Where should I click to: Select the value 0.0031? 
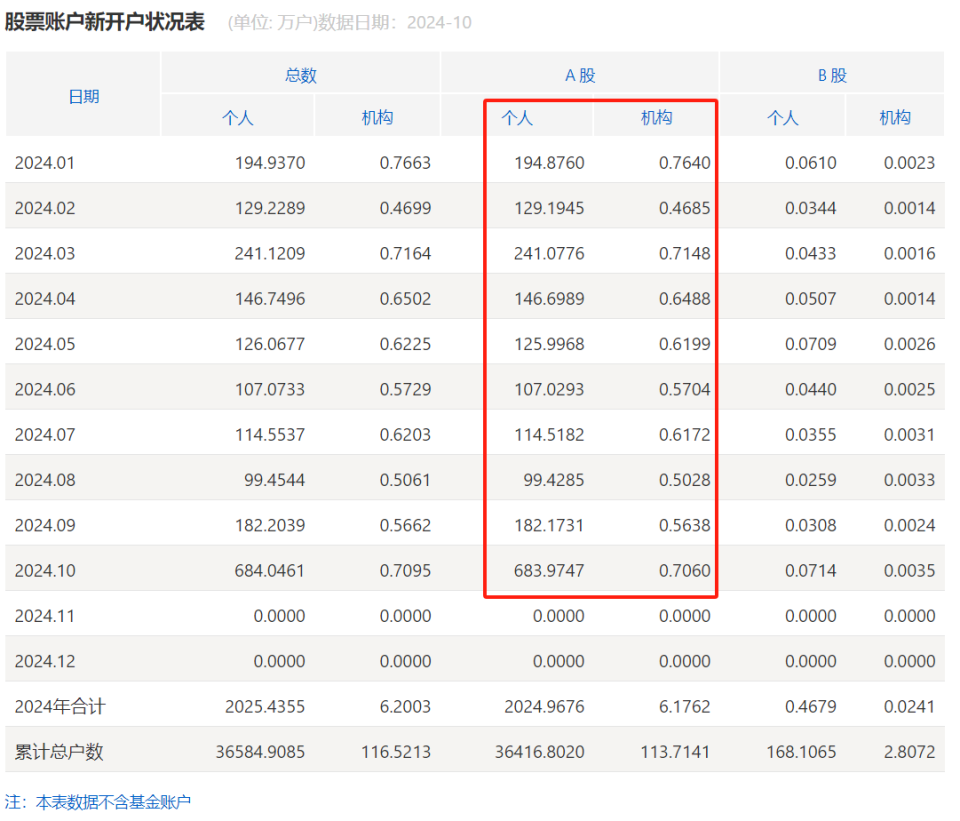coord(909,435)
